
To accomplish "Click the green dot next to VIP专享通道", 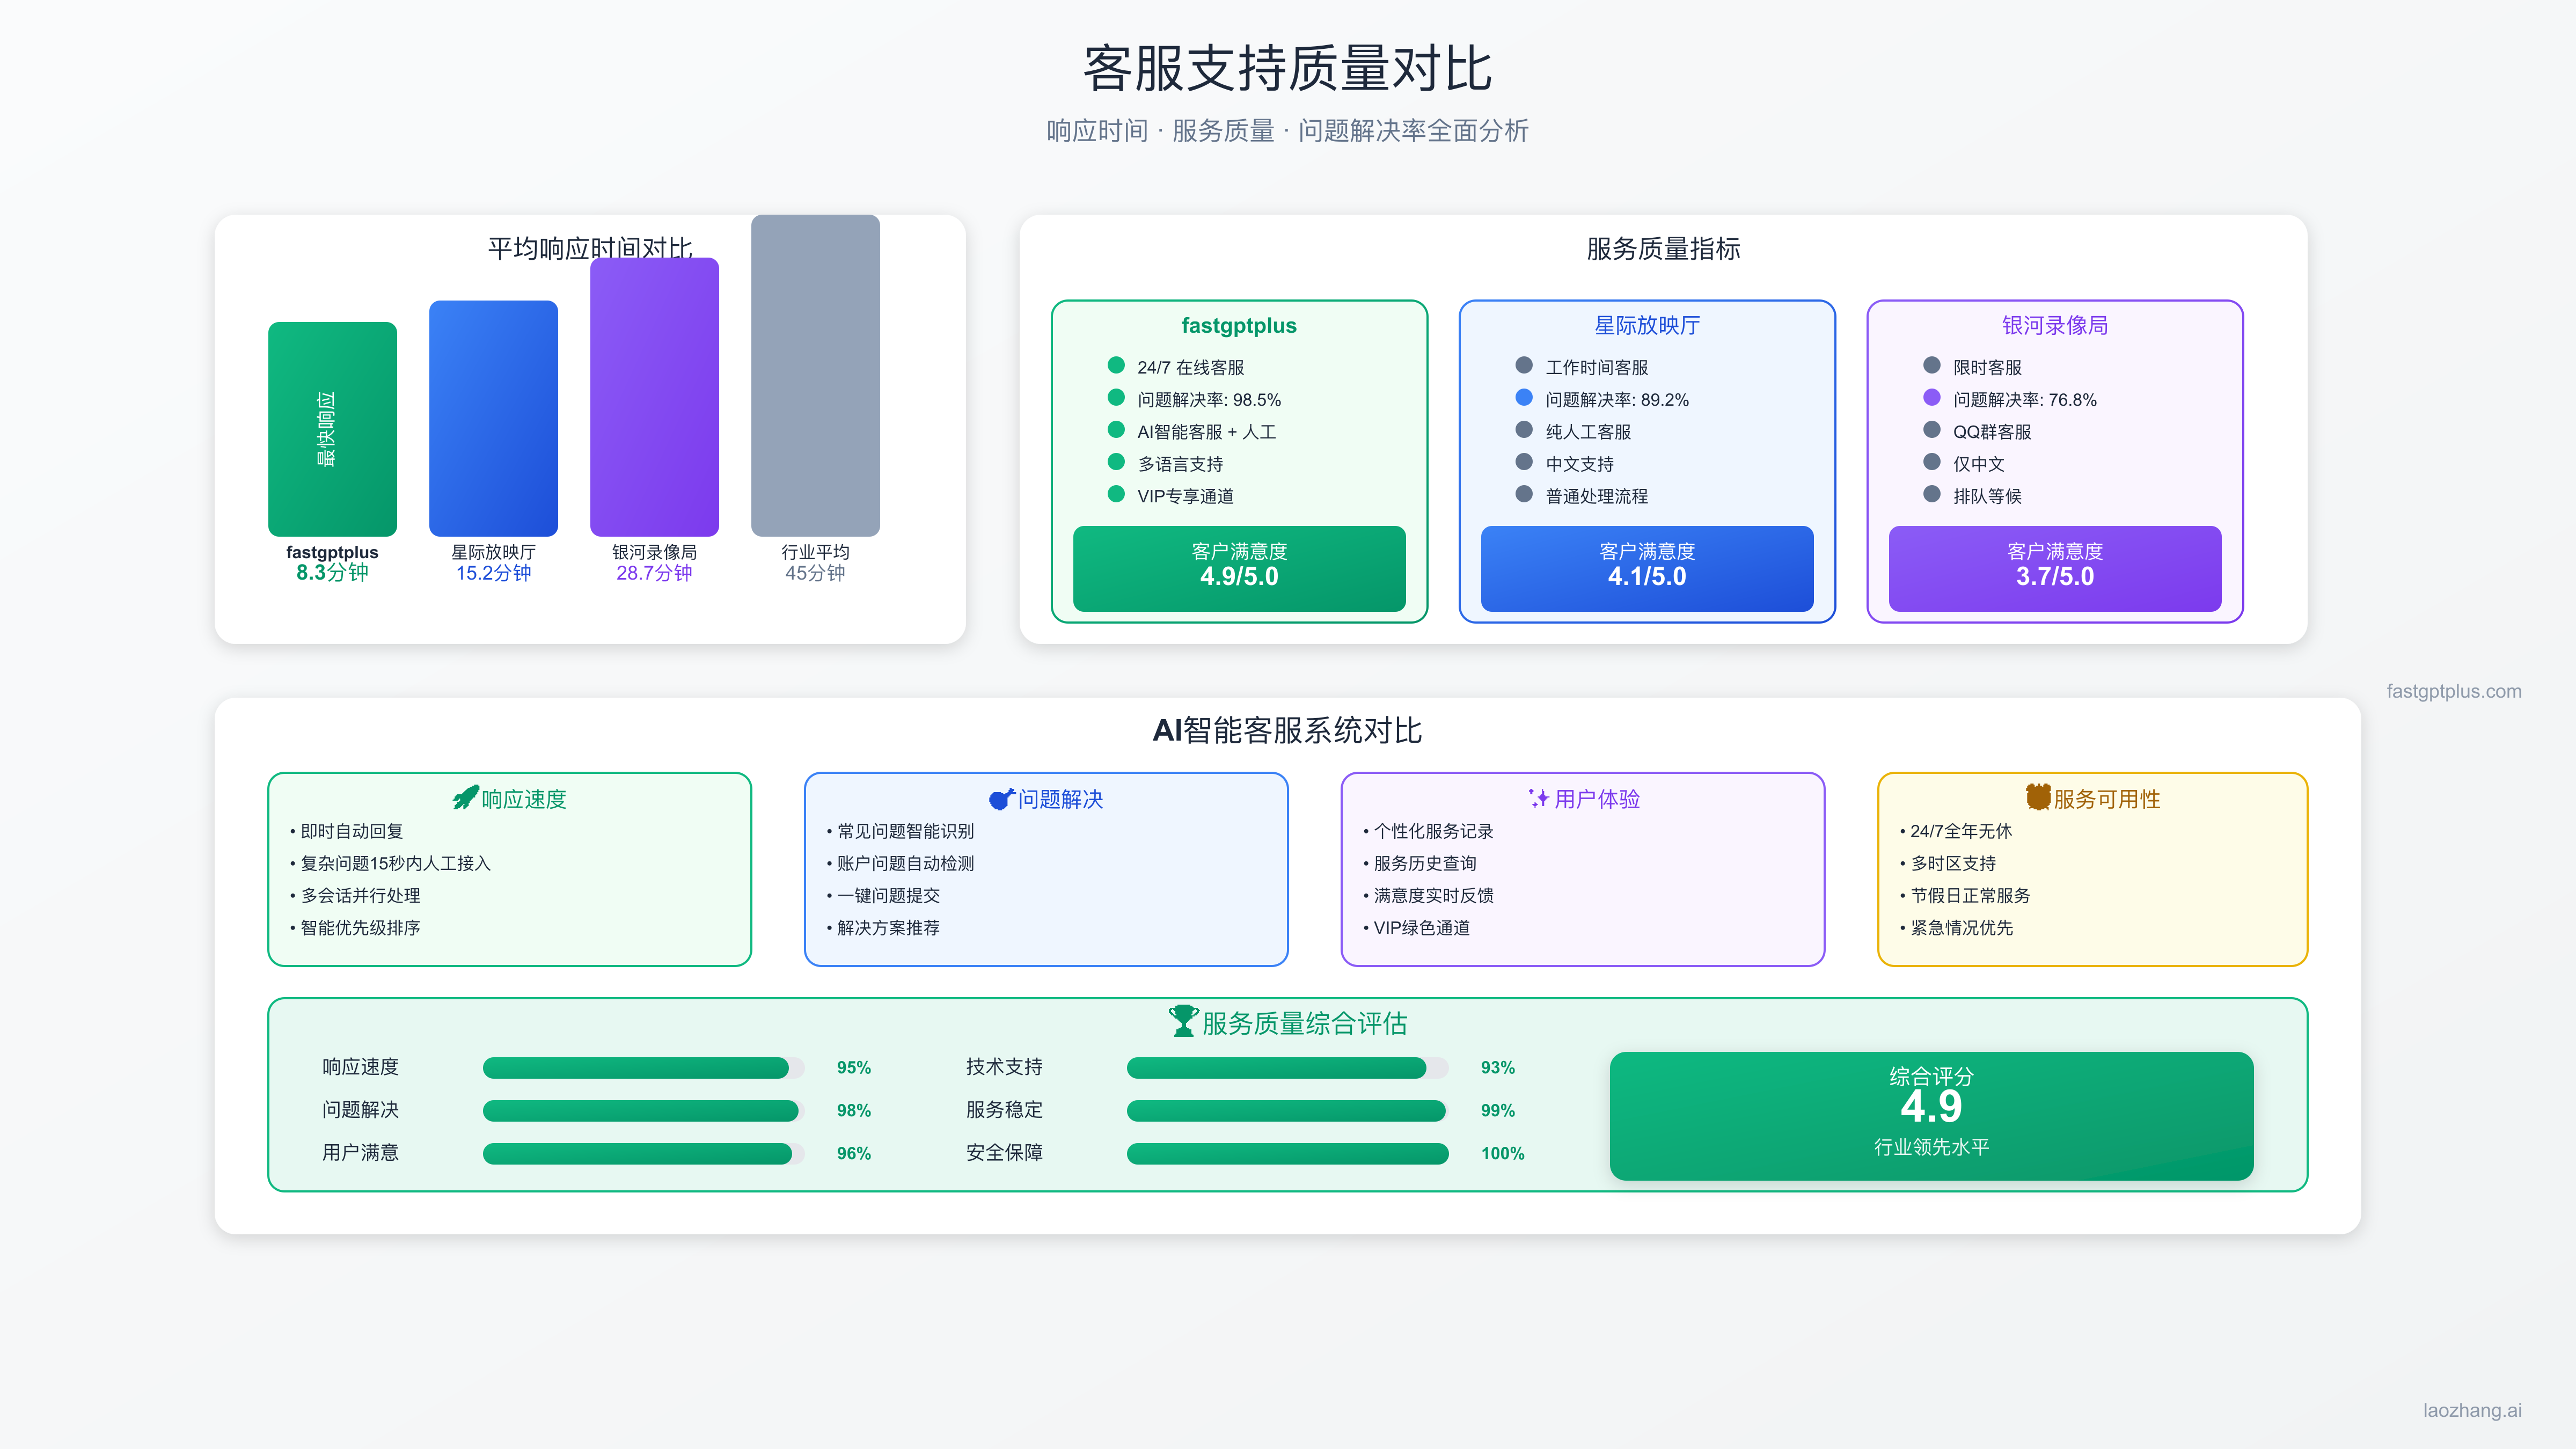I will (x=1116, y=494).
